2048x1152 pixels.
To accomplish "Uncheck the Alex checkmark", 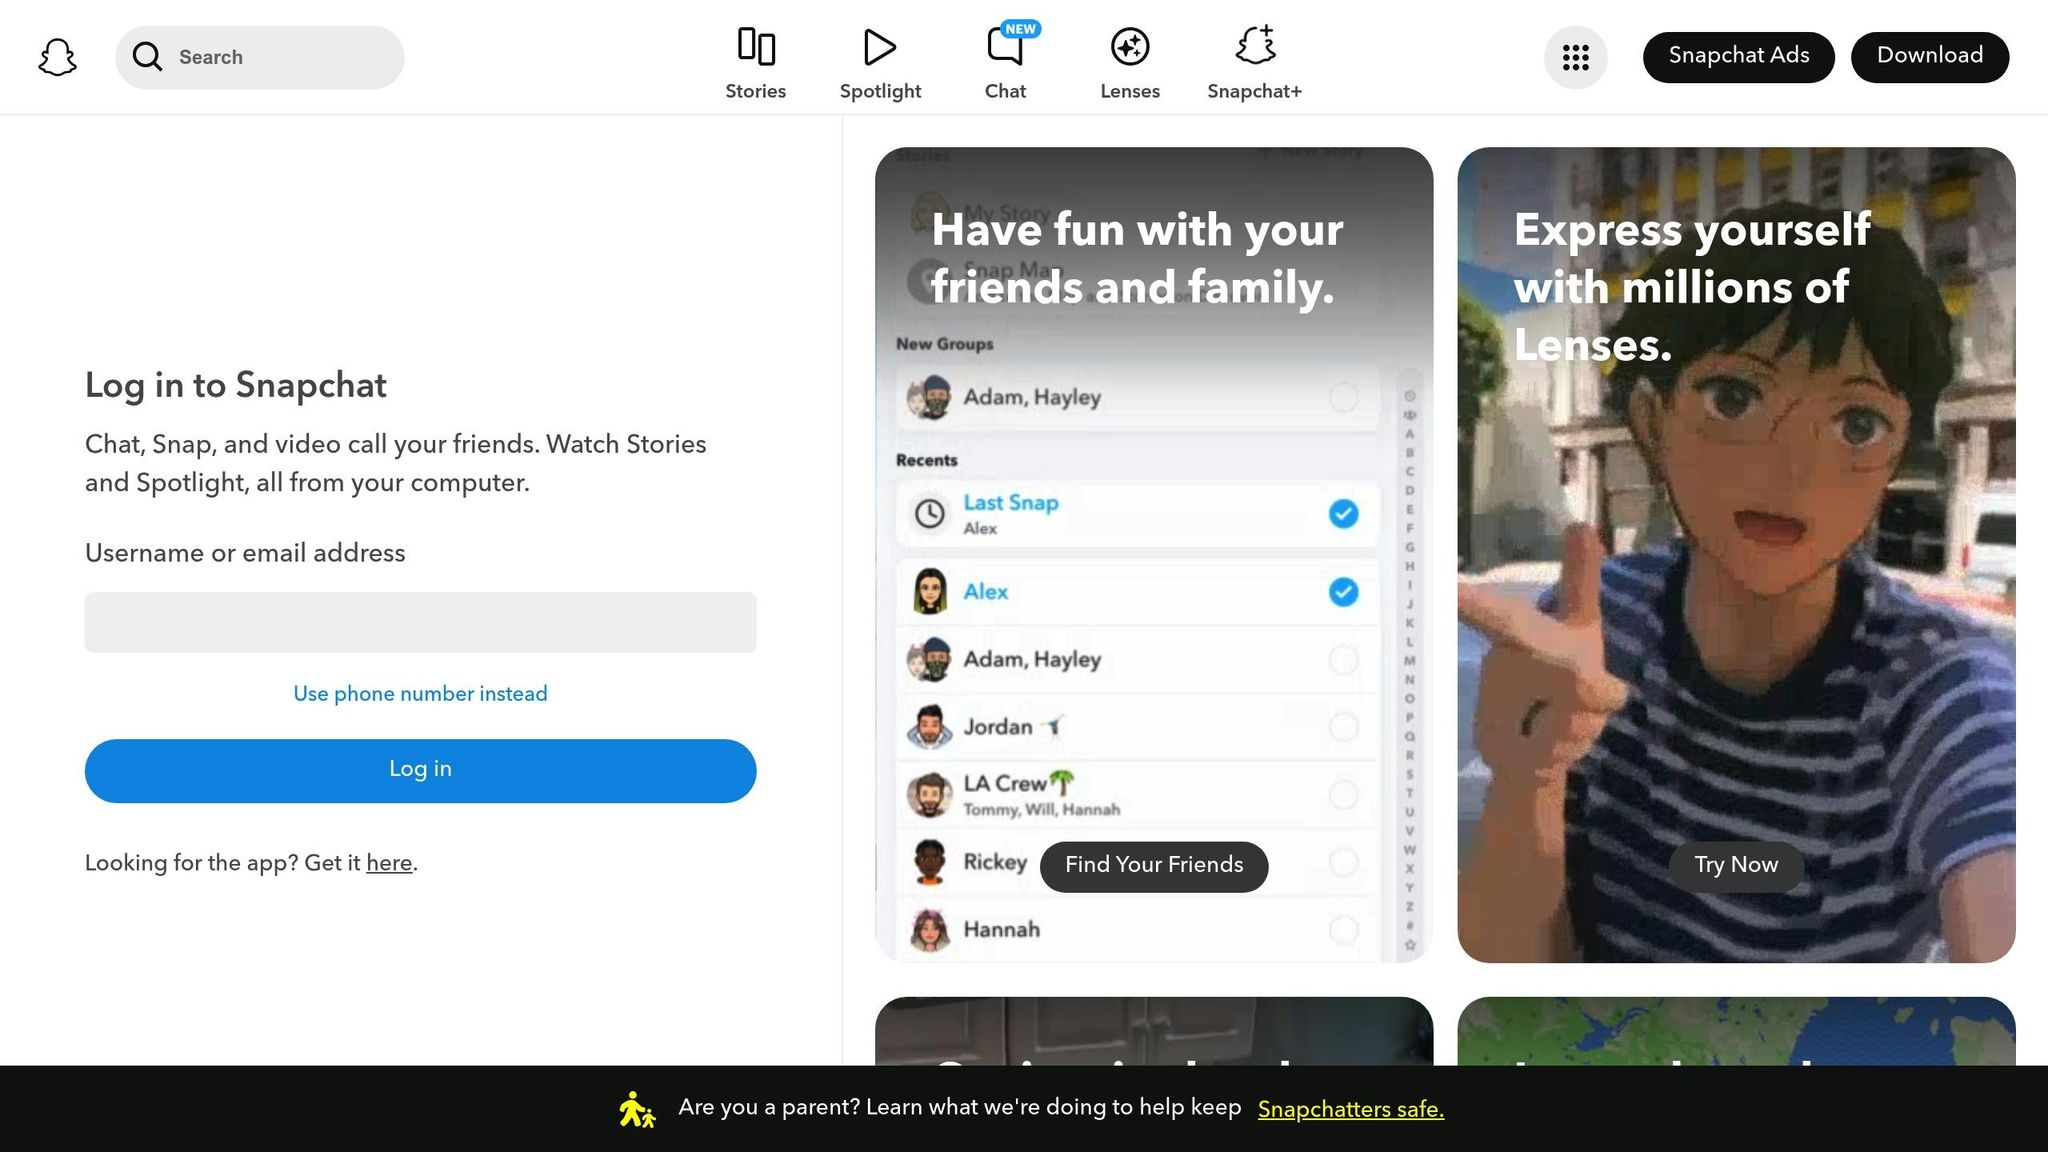I will click(x=1343, y=592).
